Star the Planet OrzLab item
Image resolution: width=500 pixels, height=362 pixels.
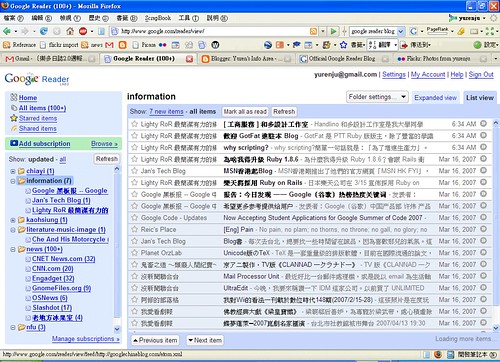135,253
